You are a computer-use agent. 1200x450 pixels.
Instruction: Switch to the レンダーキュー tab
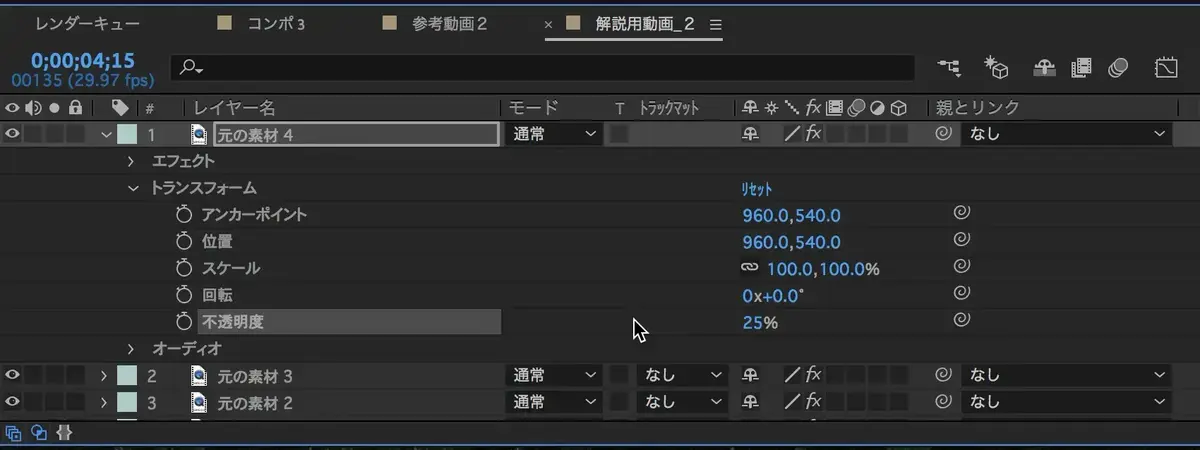click(x=88, y=24)
